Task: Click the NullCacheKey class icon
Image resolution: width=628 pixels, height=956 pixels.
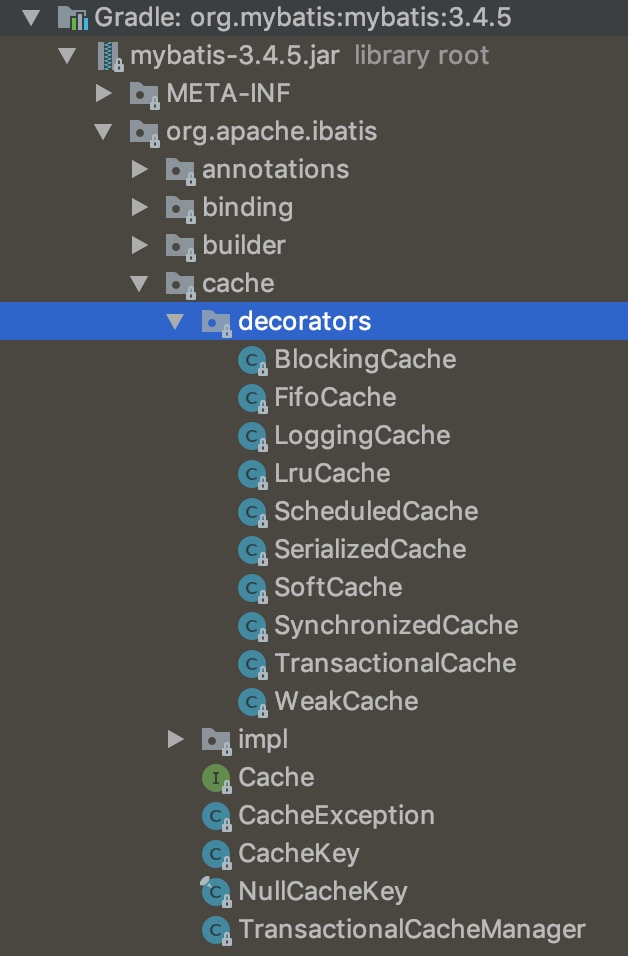Action: click(x=215, y=891)
